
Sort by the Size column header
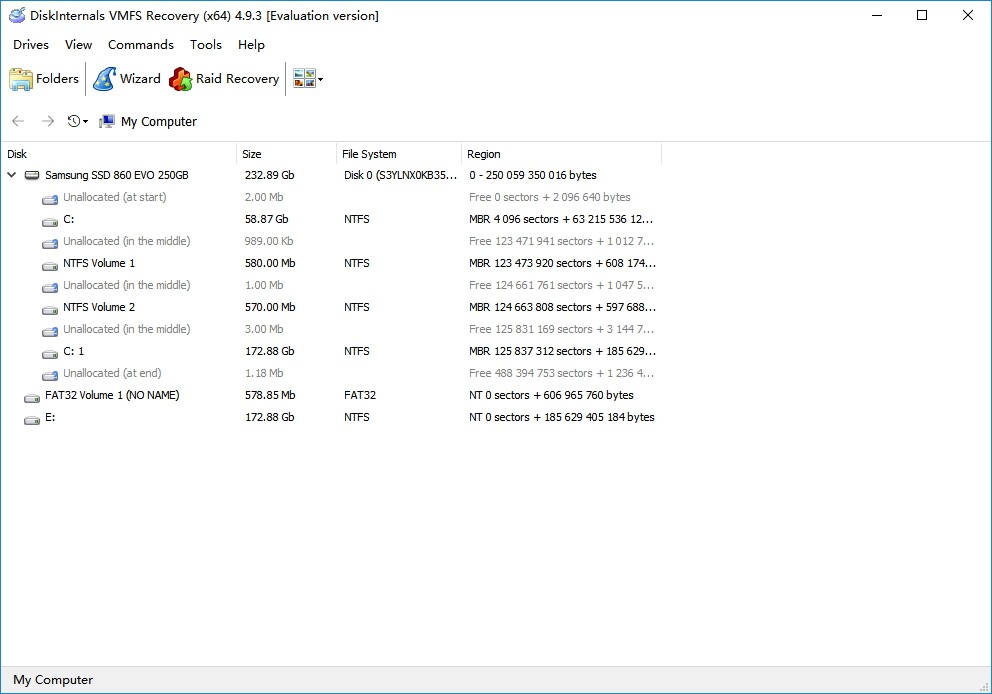(286, 154)
